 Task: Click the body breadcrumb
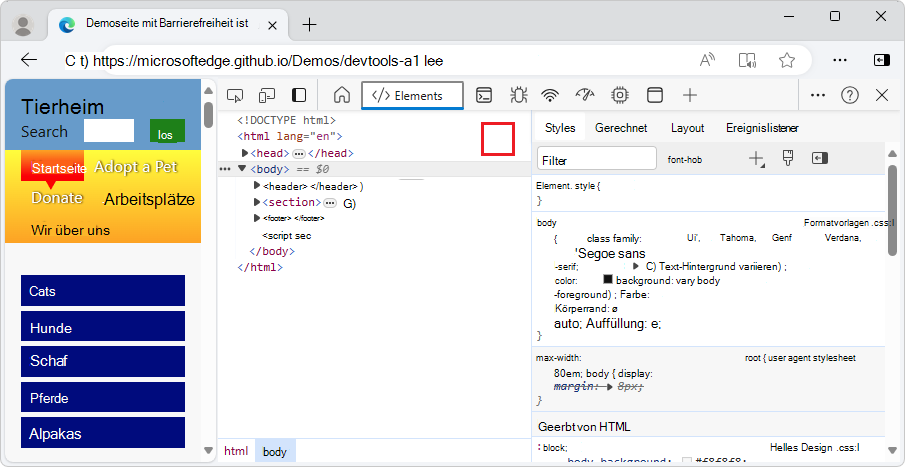pyautogui.click(x=275, y=451)
